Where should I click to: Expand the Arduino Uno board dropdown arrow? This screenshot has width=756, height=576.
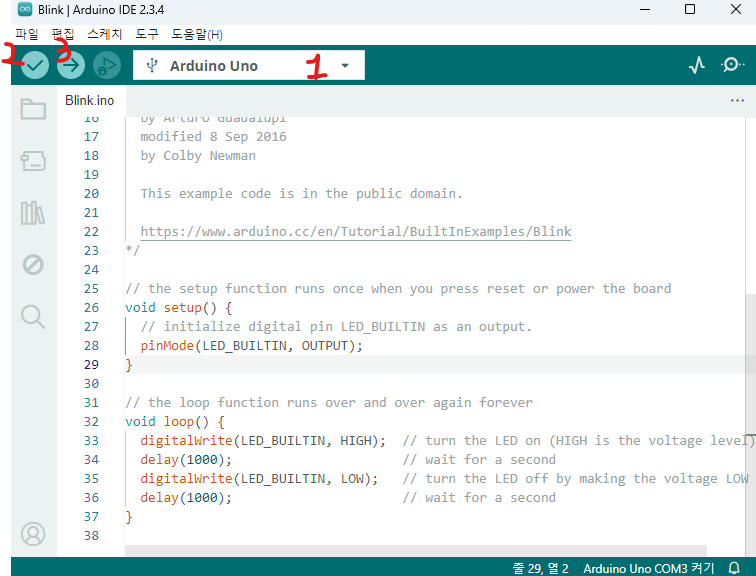tap(345, 66)
